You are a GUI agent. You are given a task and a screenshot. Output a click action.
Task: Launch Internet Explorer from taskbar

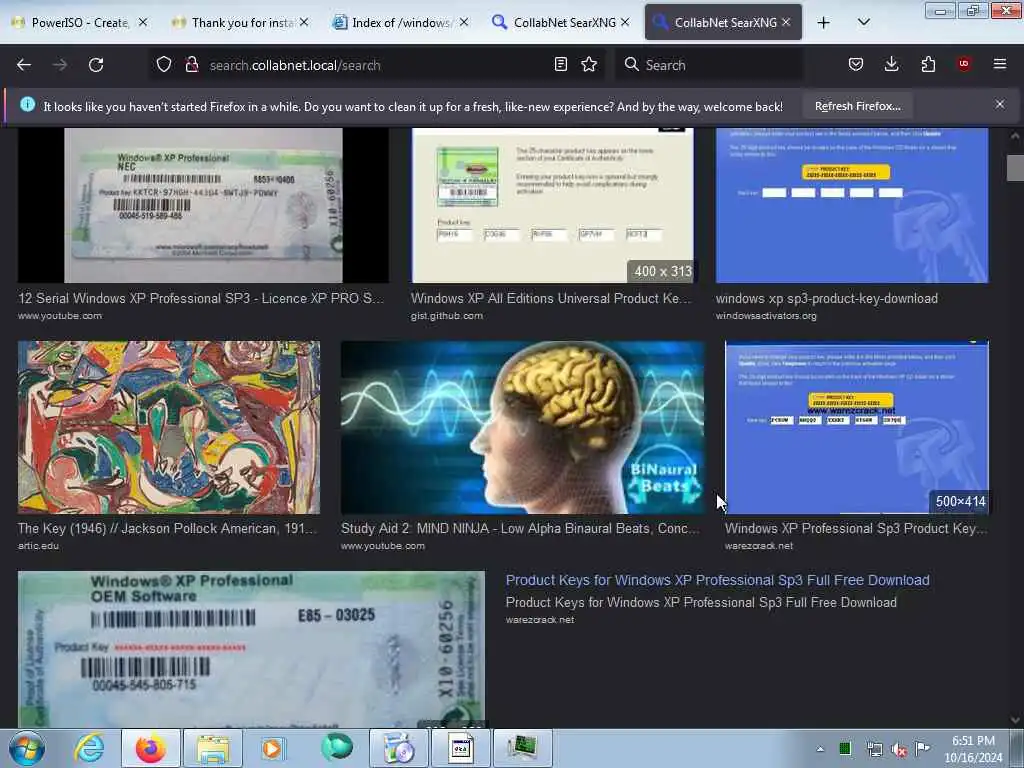coord(89,748)
